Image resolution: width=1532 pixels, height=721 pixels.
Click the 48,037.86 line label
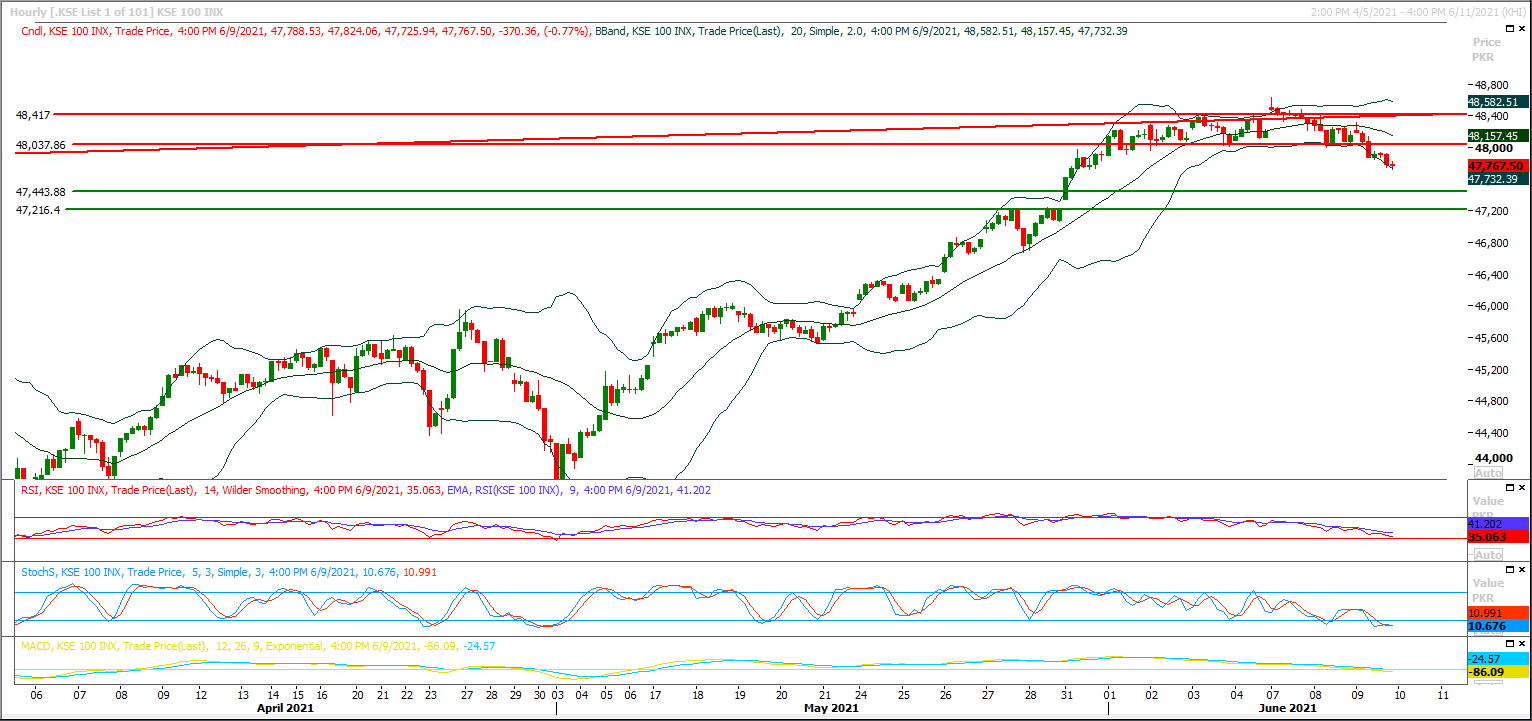pyautogui.click(x=40, y=145)
